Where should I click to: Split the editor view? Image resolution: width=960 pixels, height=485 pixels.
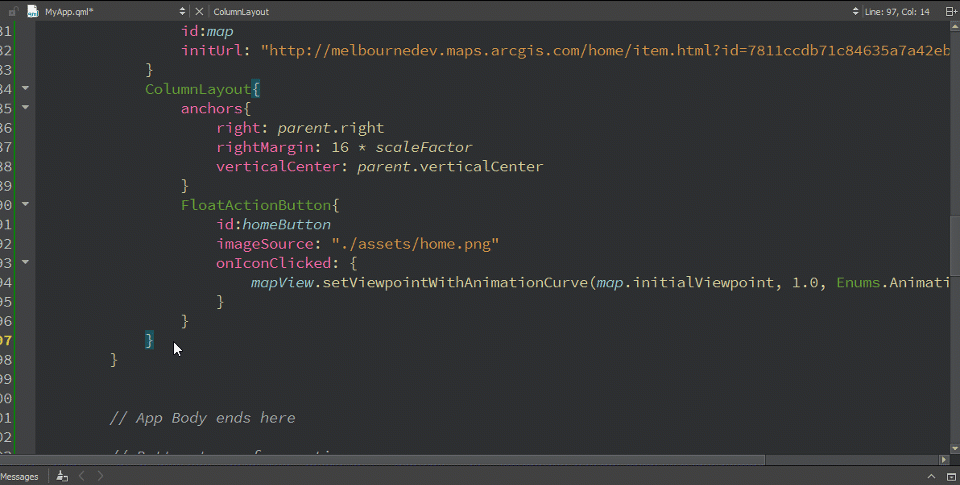click(x=951, y=11)
